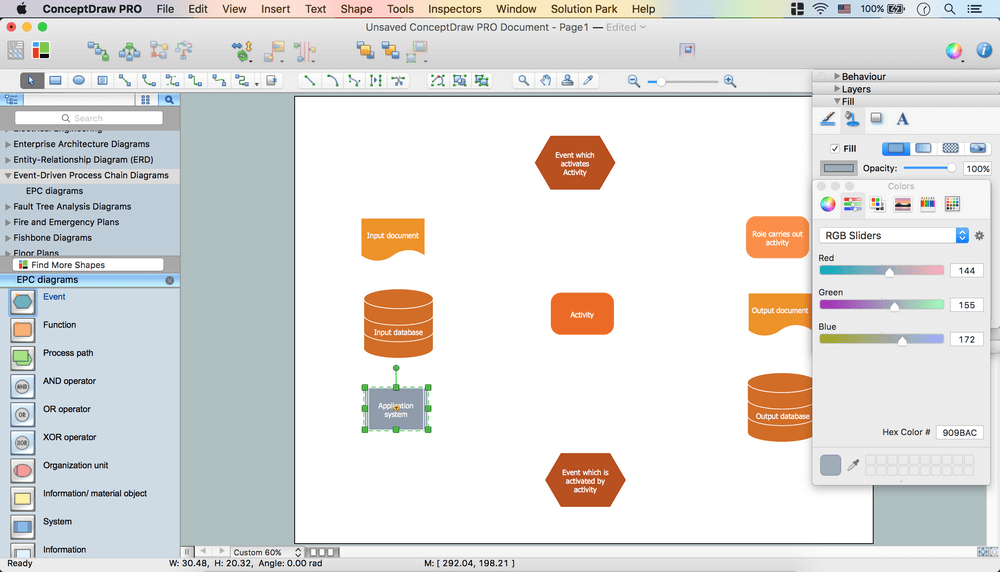The height and width of the screenshot is (572, 1000).
Task: Switch to the line pen tab icon
Action: (x=828, y=119)
